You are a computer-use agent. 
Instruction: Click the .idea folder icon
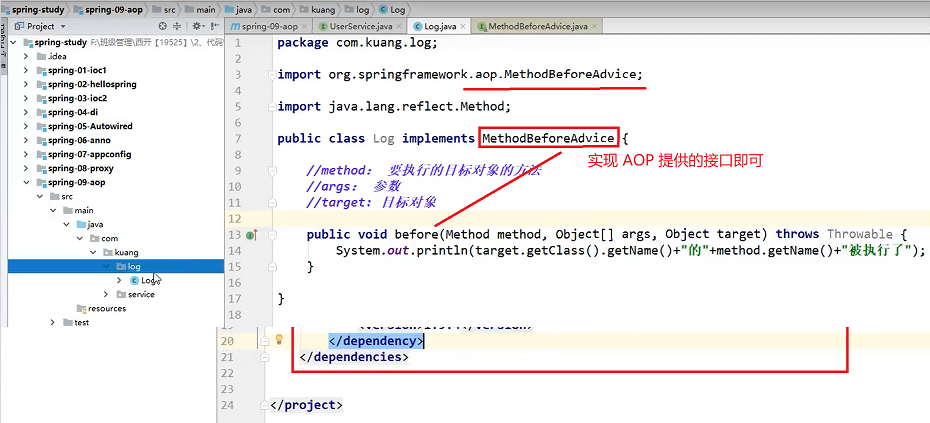41,56
